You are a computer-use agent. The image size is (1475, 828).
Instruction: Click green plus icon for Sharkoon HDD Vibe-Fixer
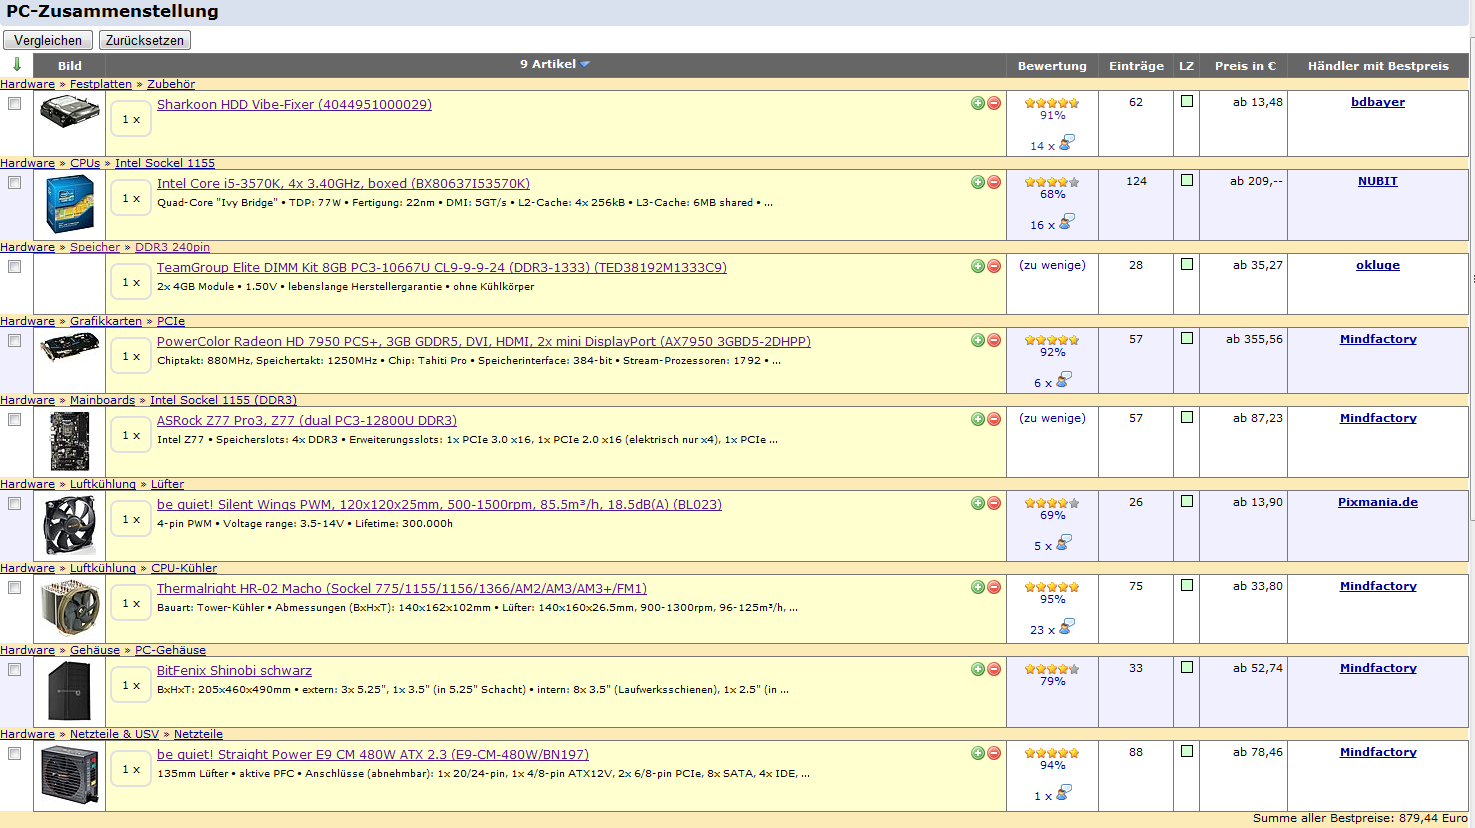coord(978,103)
